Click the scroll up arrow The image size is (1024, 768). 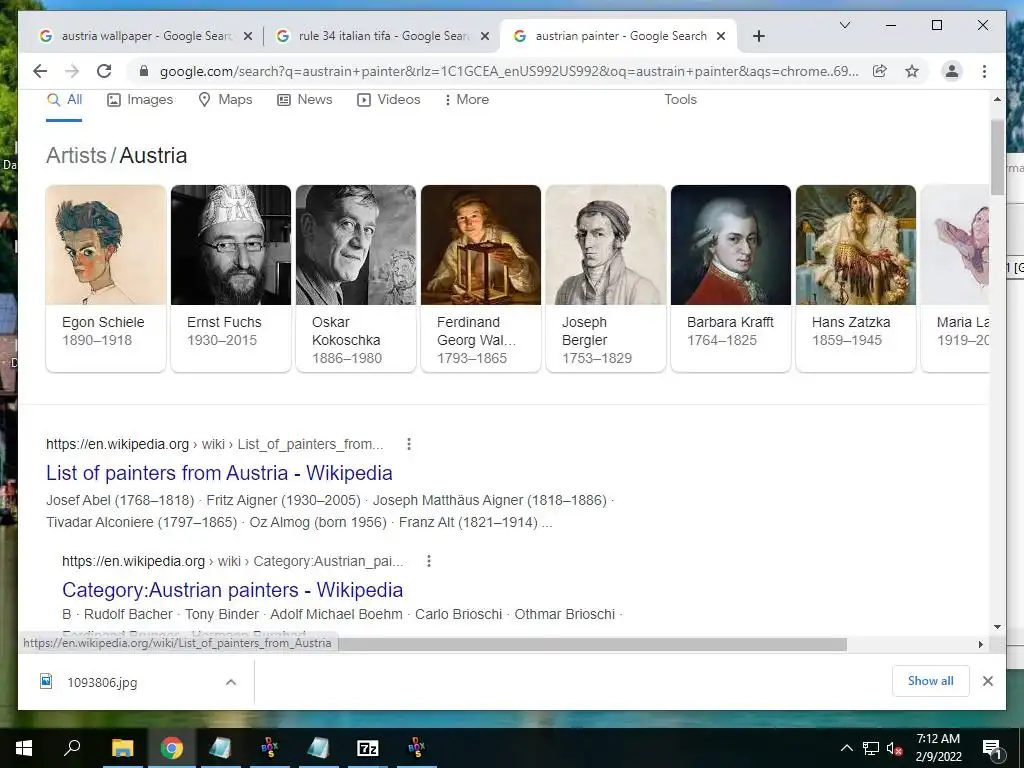[x=997, y=100]
